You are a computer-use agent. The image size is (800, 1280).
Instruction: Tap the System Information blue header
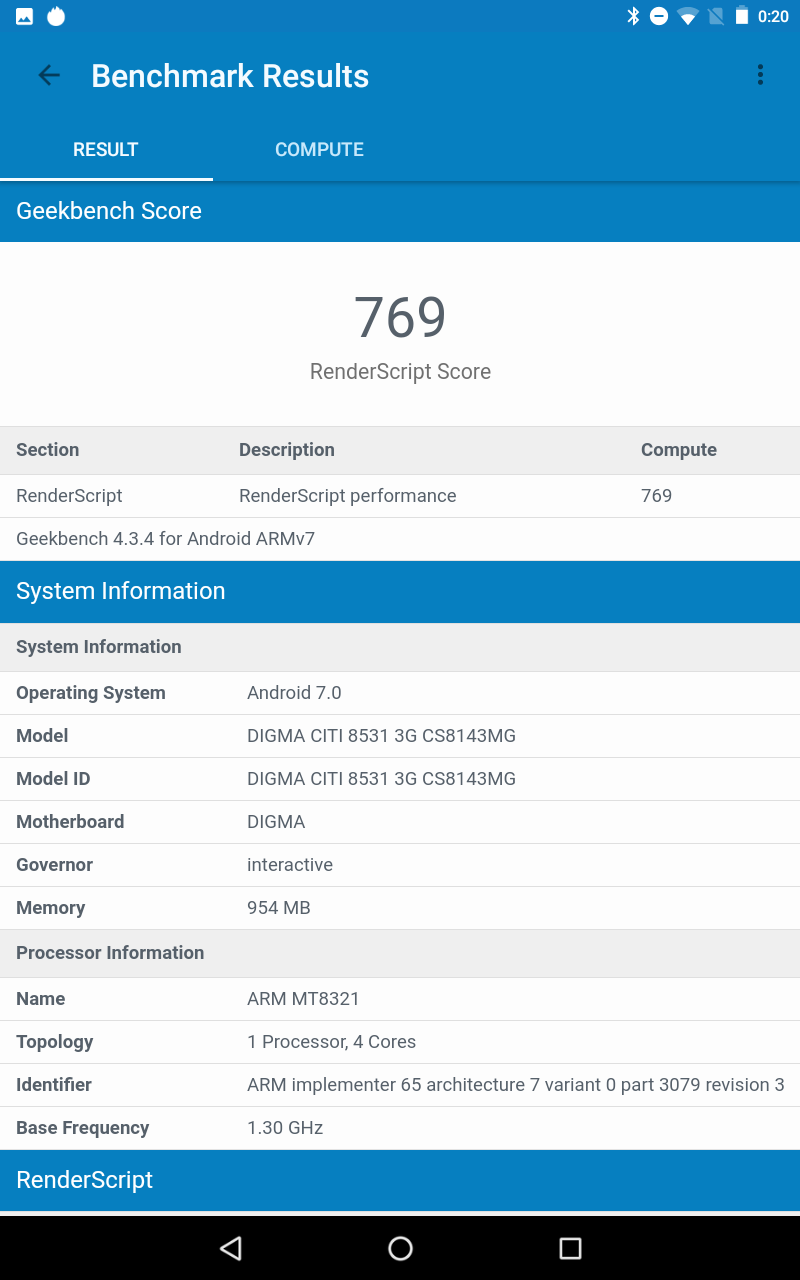point(400,591)
